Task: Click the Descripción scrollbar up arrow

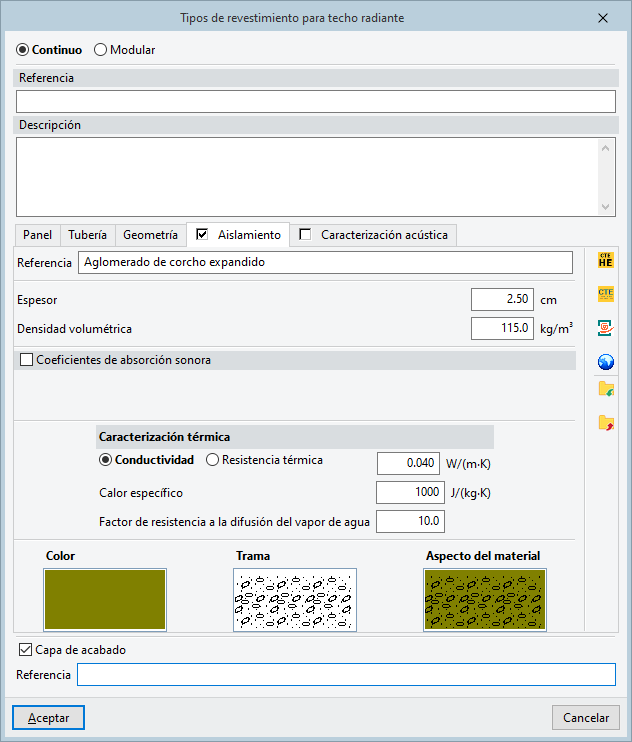Action: 606,148
